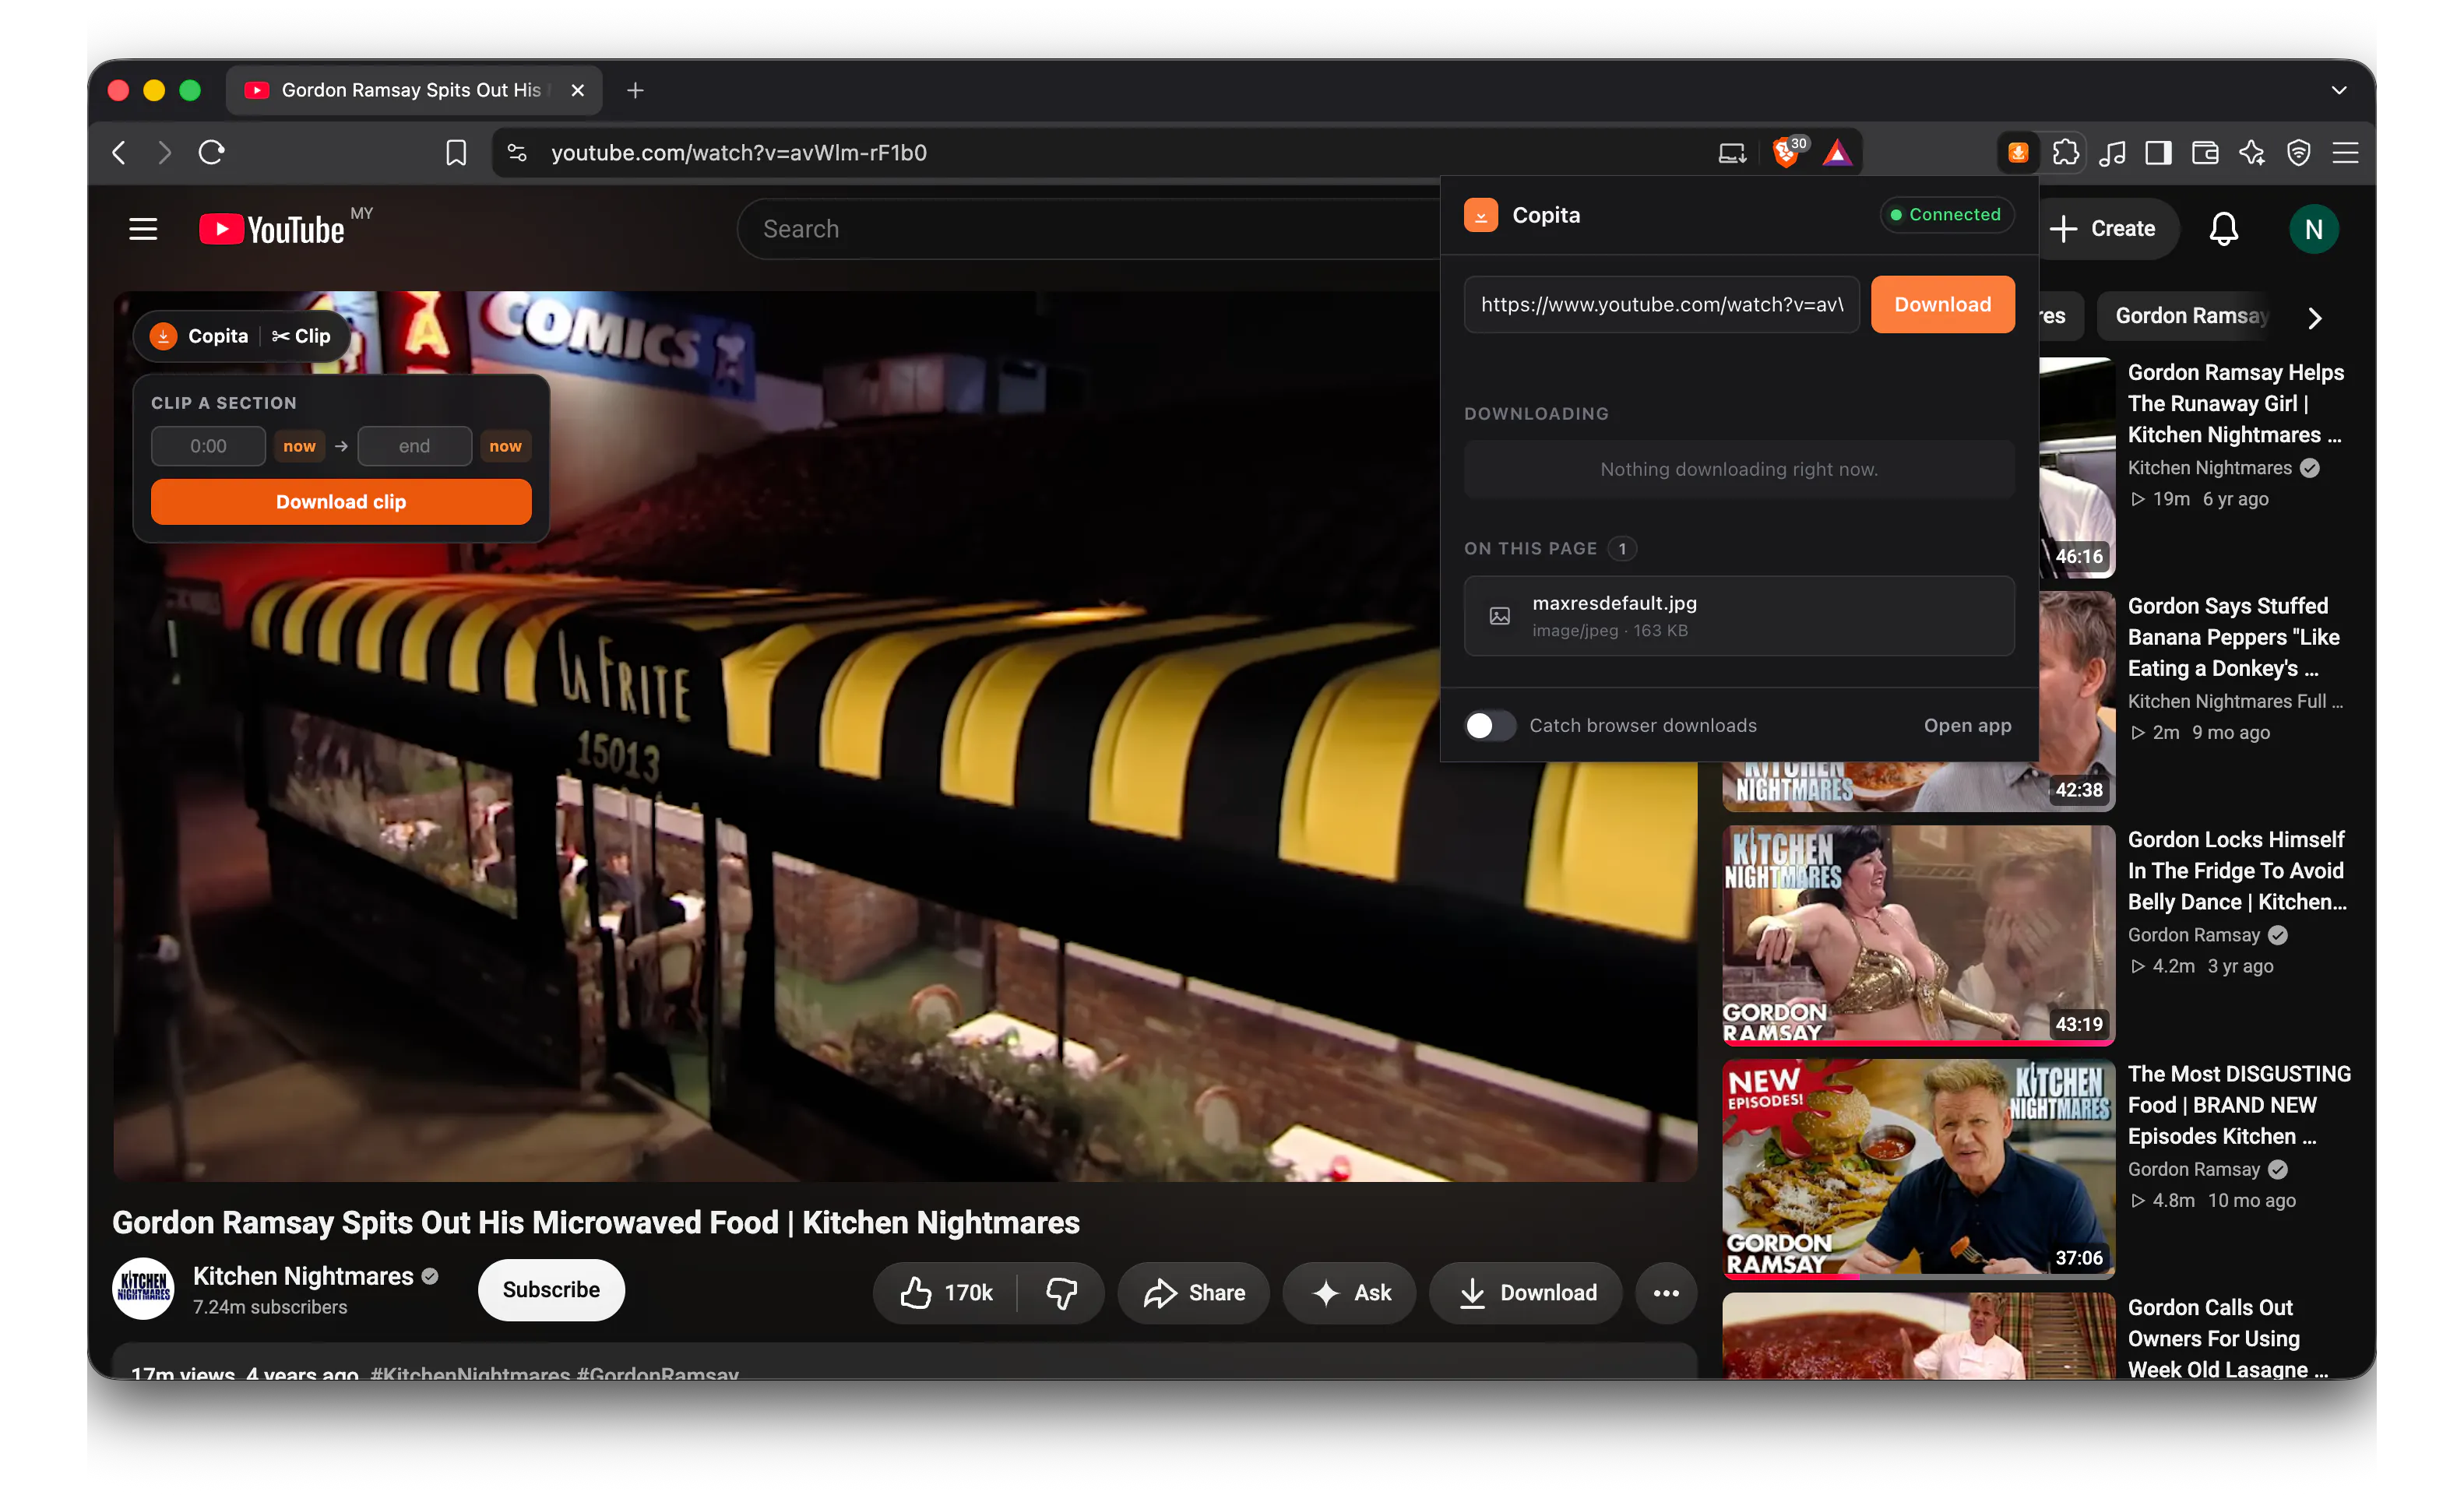Screen dimensions: 2464x1495
Task: Open Gordon Ramsay Helps The Runaway Girl title
Action: click(2235, 403)
